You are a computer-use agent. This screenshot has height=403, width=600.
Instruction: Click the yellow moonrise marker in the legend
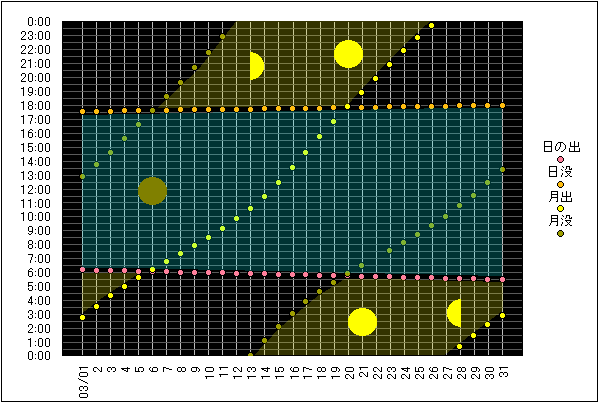tap(560, 209)
